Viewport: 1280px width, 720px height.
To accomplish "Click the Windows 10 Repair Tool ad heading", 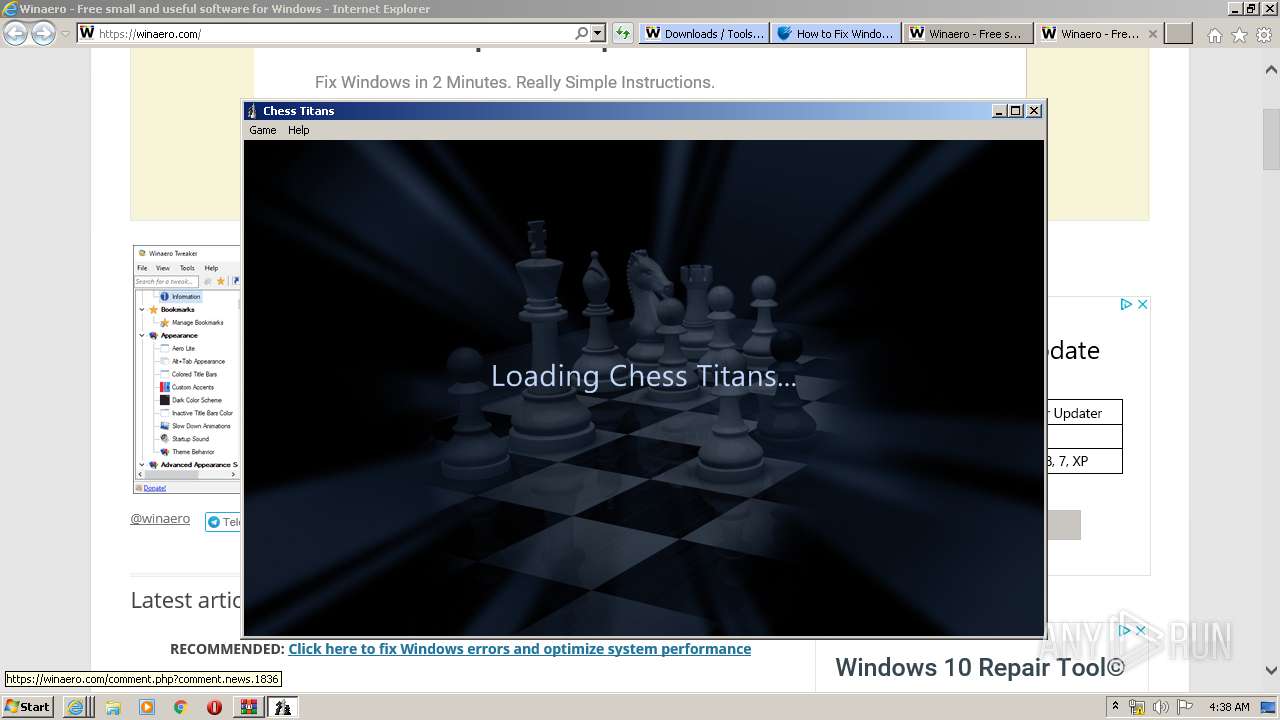I will click(980, 668).
